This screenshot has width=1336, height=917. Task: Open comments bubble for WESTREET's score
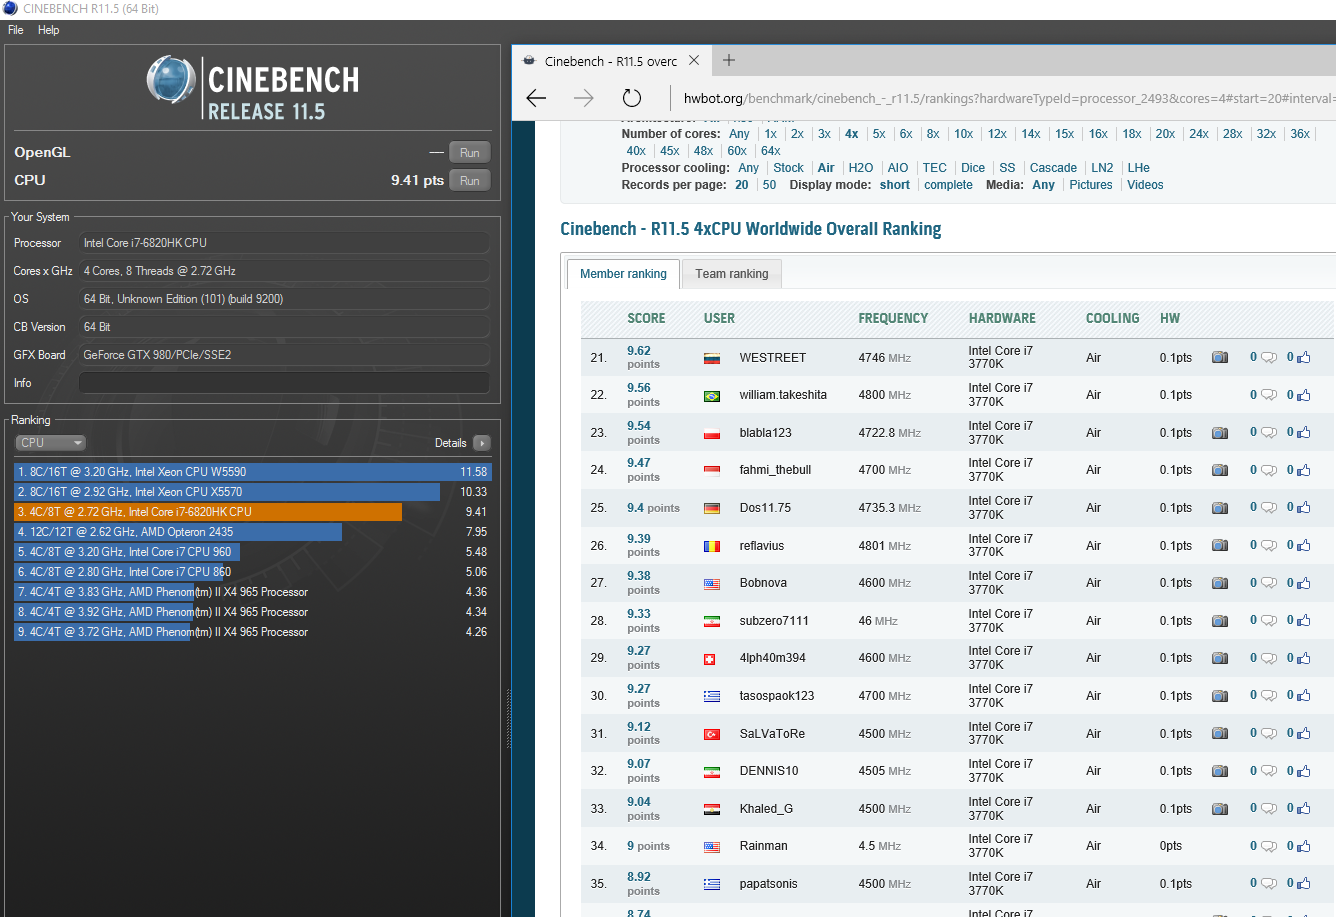tap(1268, 357)
